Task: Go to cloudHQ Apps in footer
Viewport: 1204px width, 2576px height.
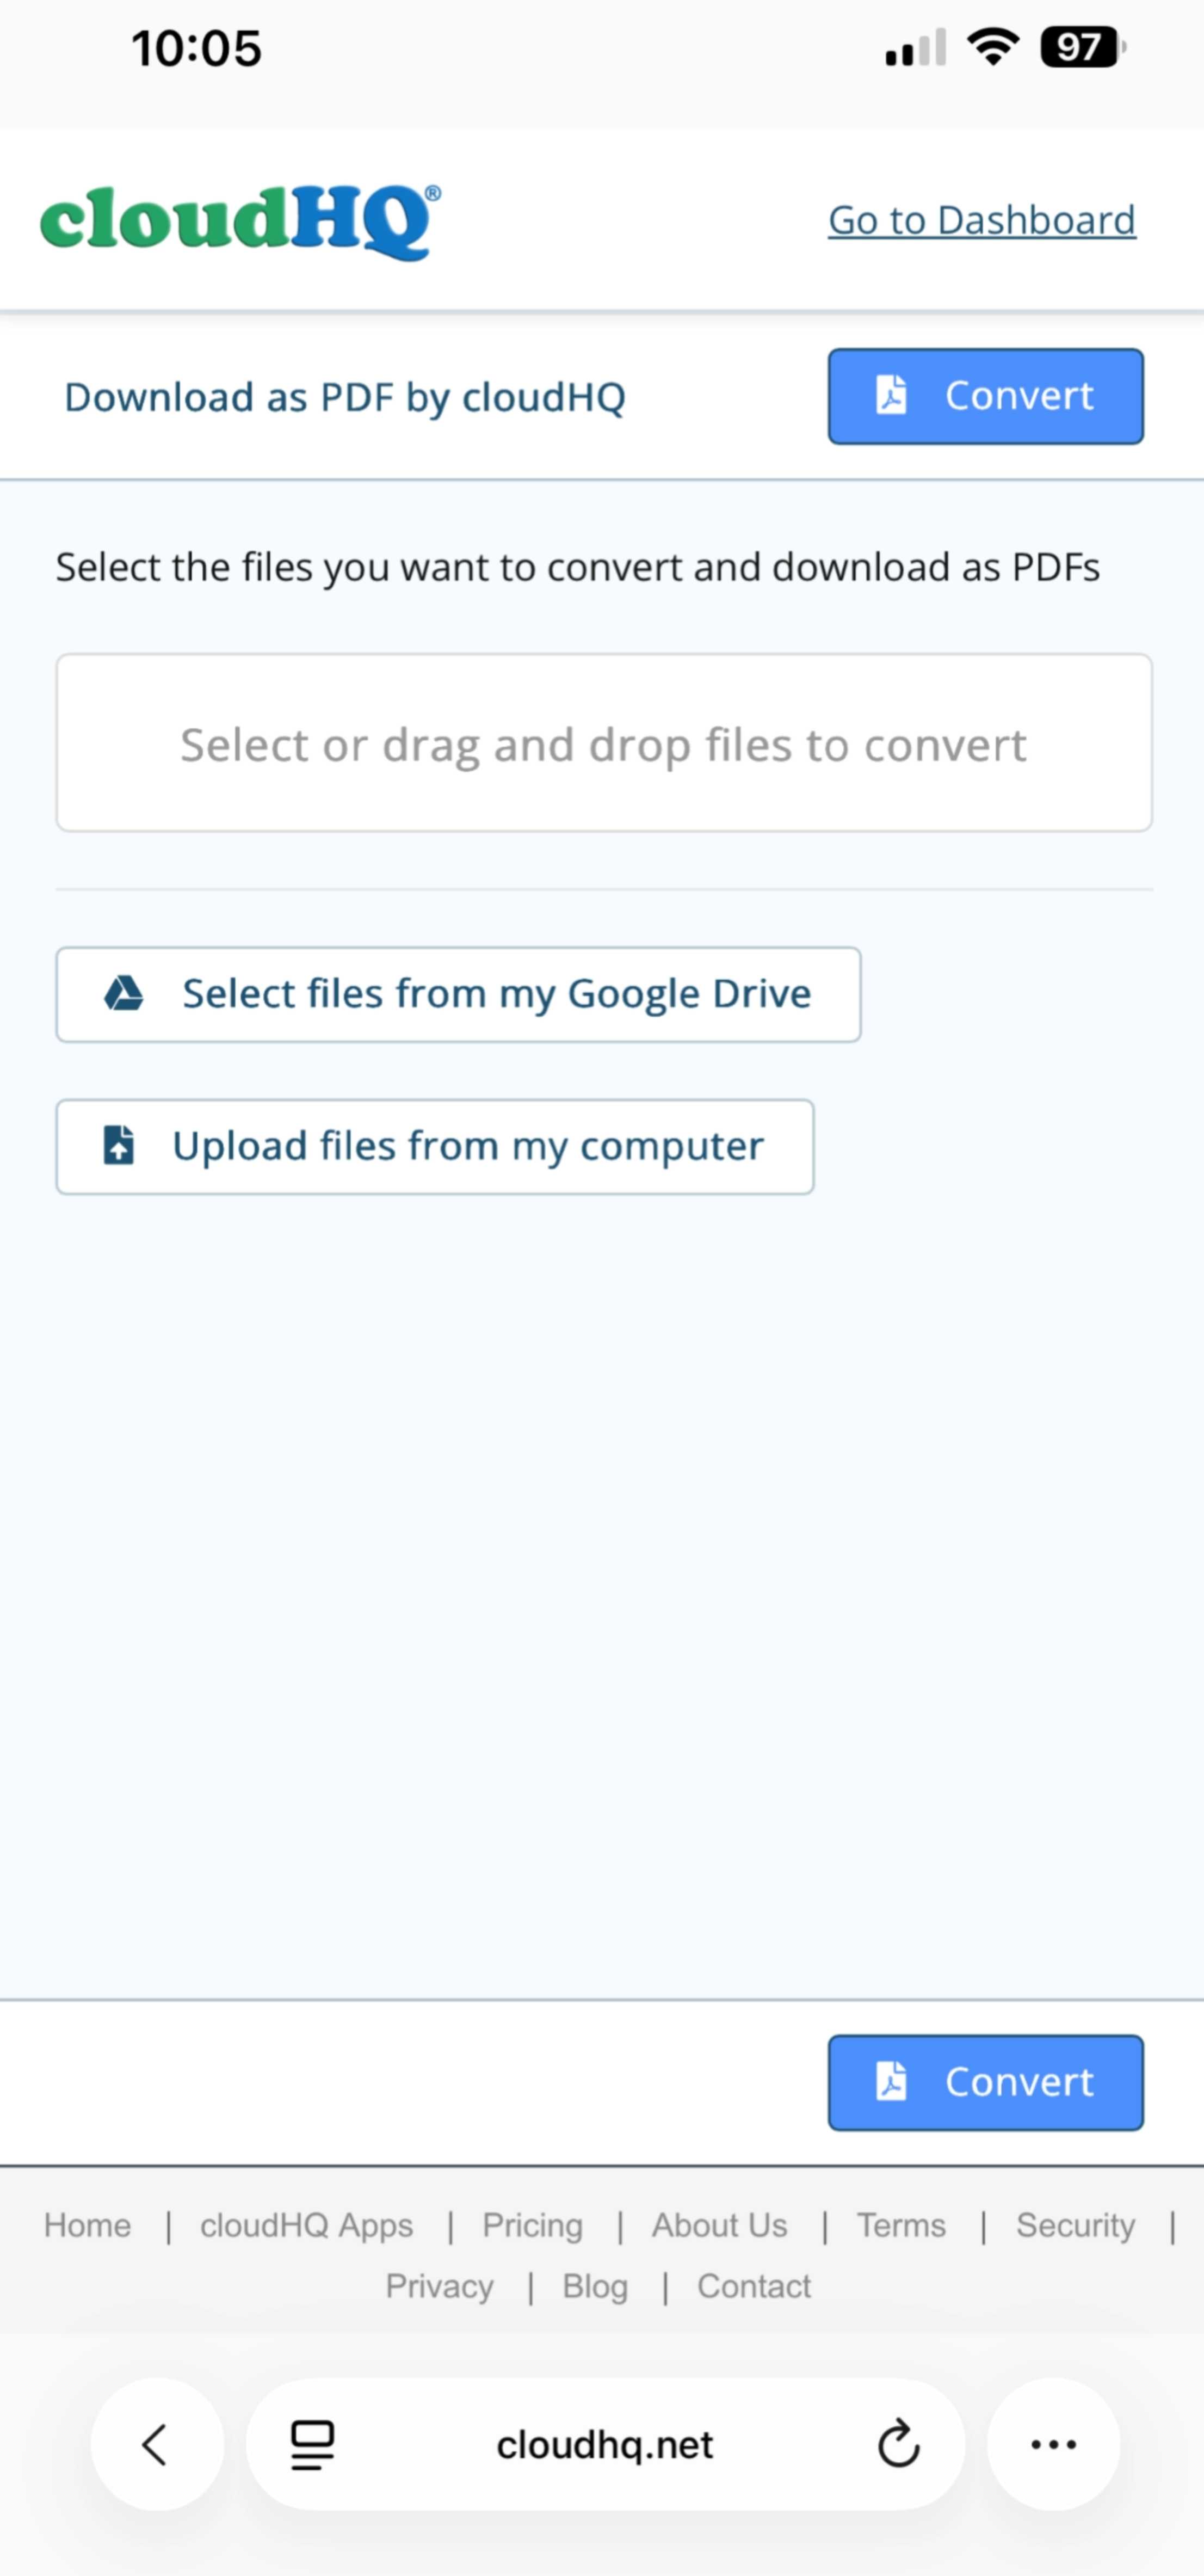Action: (x=306, y=2225)
